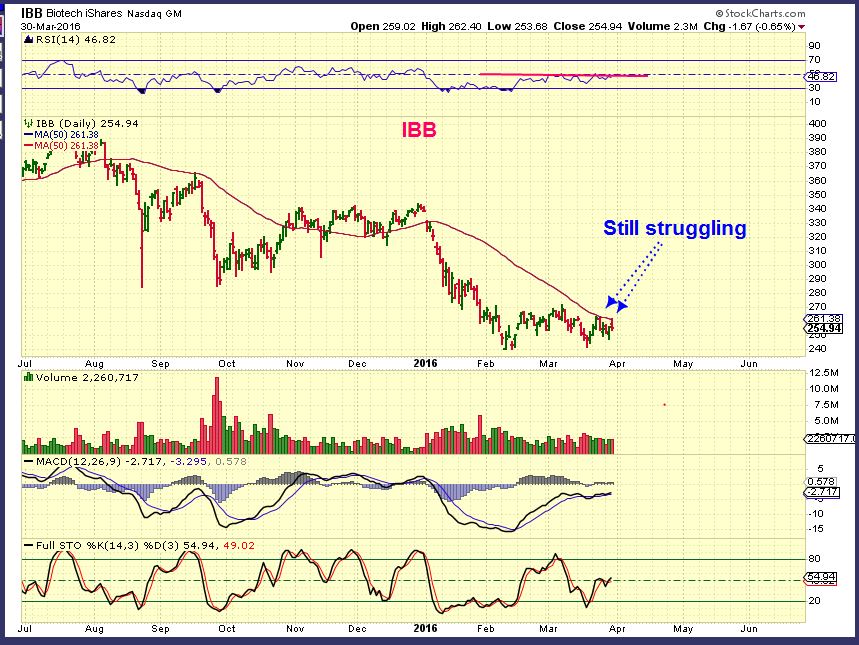
Task: Click the candlestick legend icon before IBB (Daily)
Action: click(x=28, y=123)
